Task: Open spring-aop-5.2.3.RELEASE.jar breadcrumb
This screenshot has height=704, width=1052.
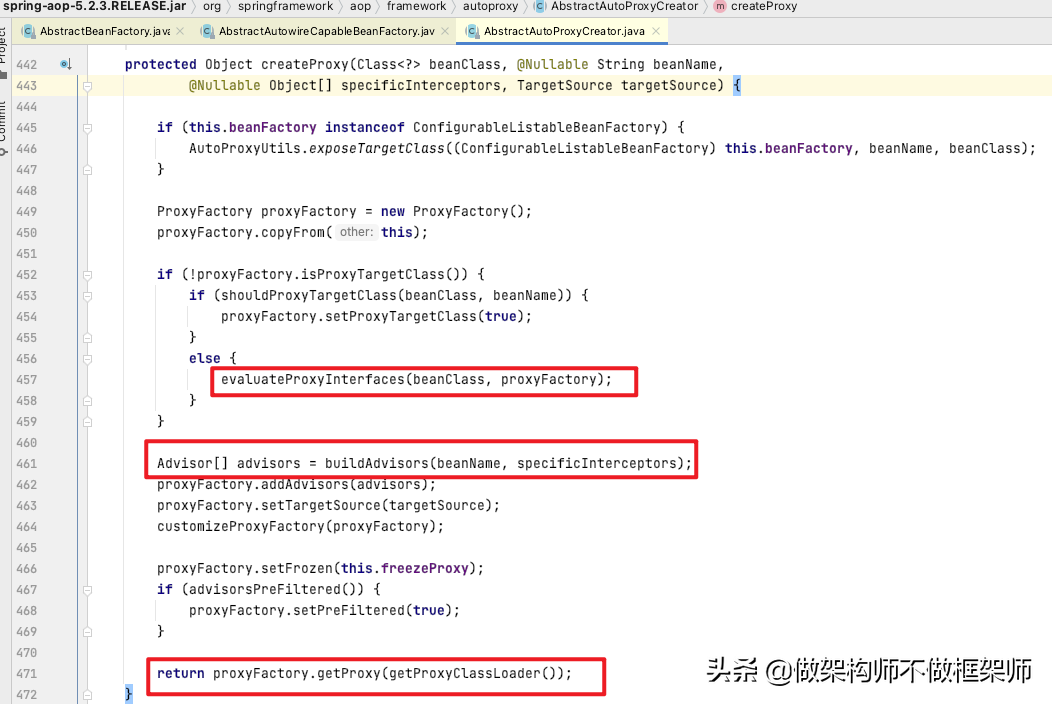Action: 95,6
